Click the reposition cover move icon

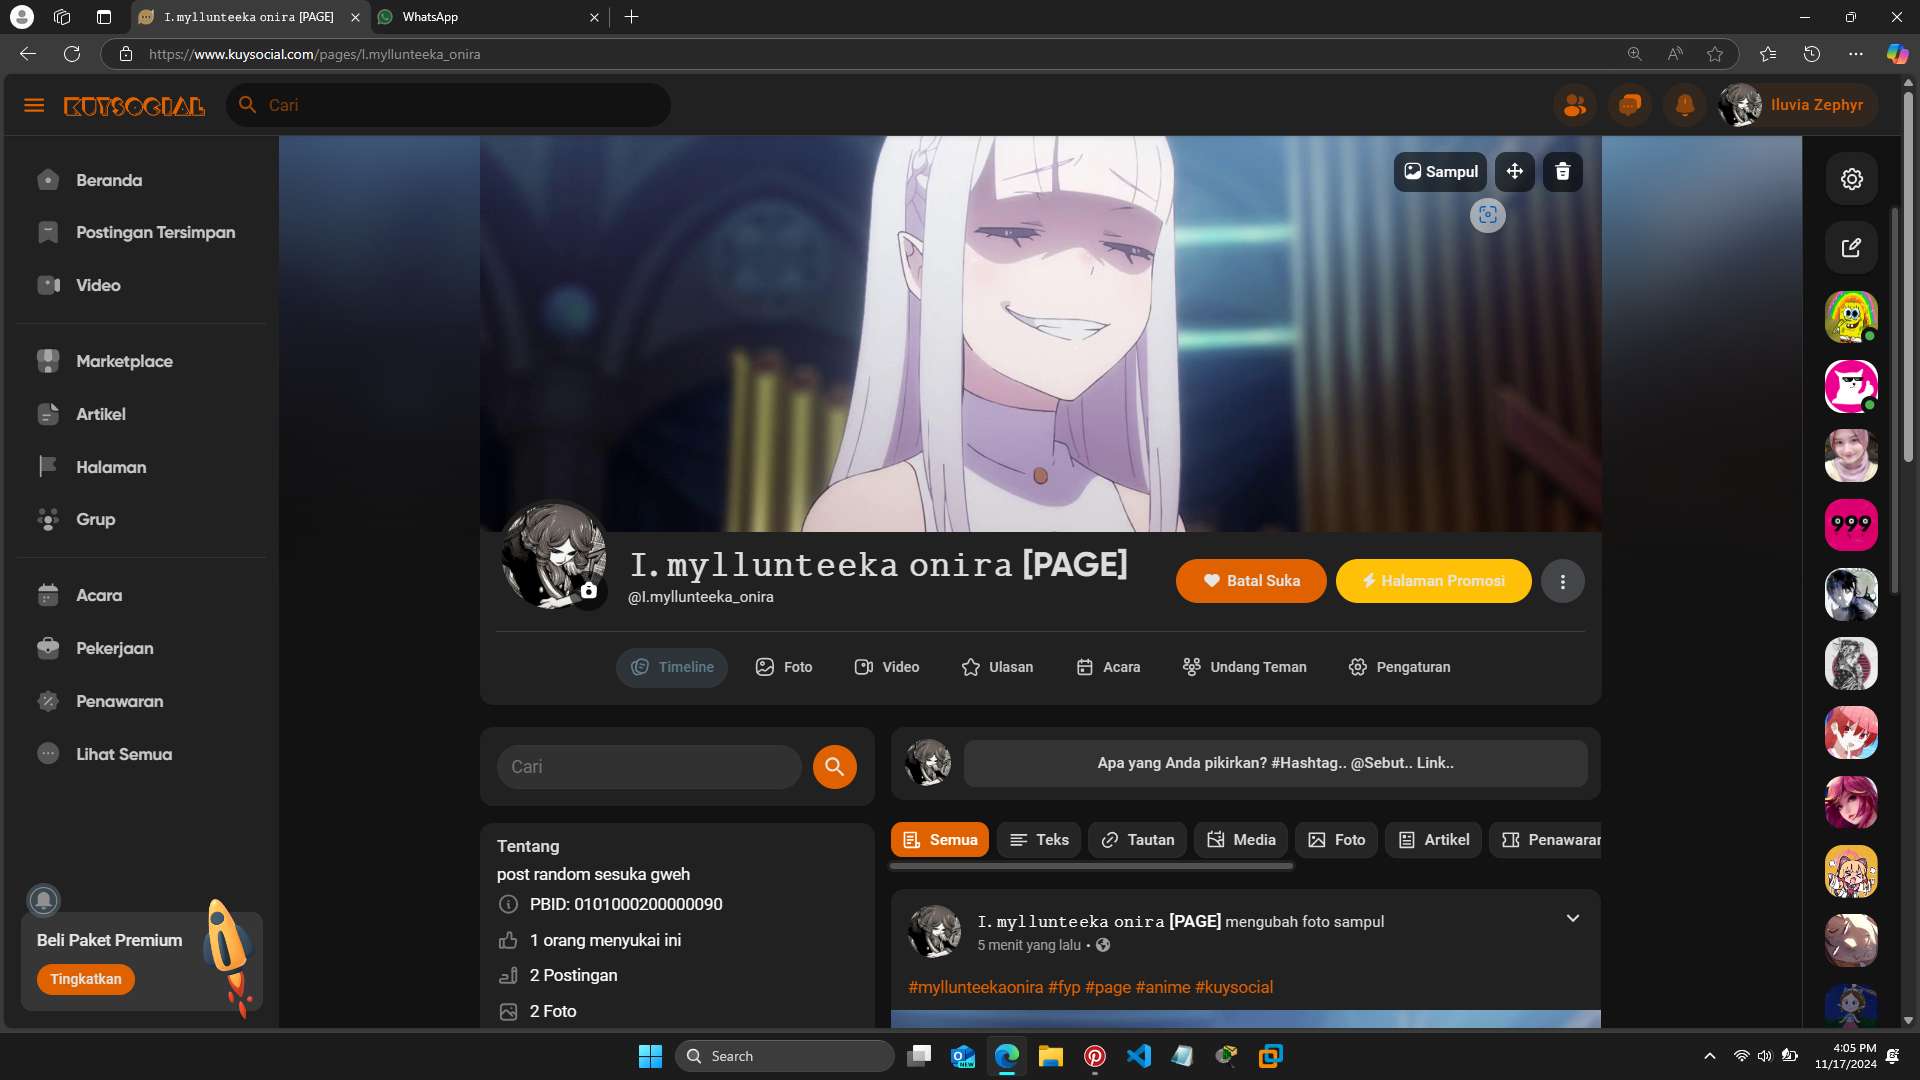(1515, 172)
